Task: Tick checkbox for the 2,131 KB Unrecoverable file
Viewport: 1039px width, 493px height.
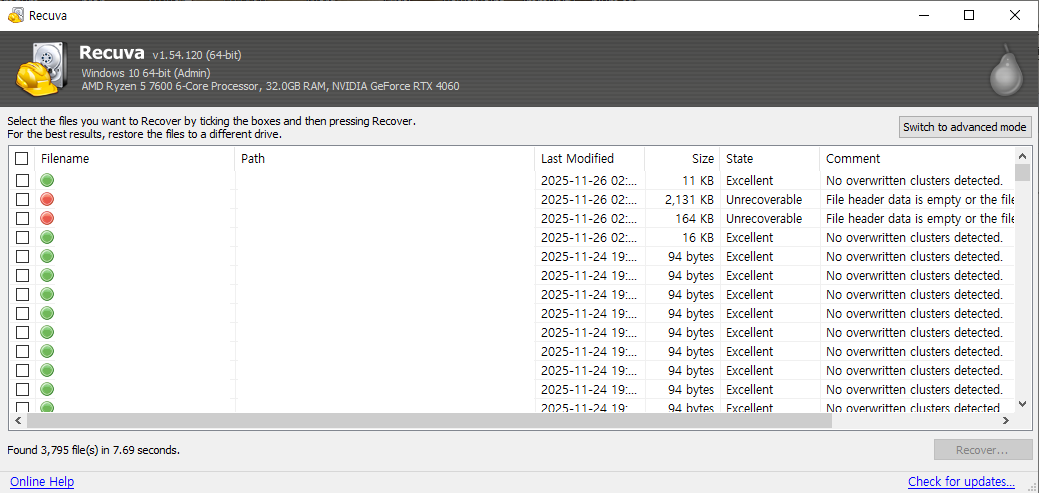Action: (x=22, y=200)
